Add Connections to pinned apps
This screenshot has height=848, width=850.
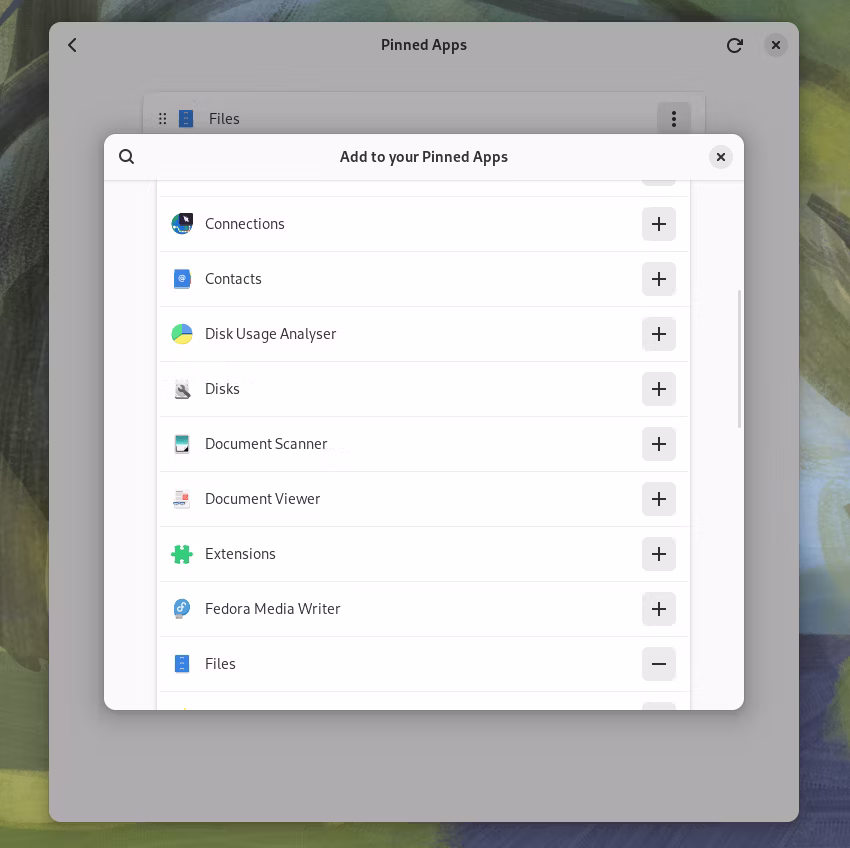coord(658,224)
